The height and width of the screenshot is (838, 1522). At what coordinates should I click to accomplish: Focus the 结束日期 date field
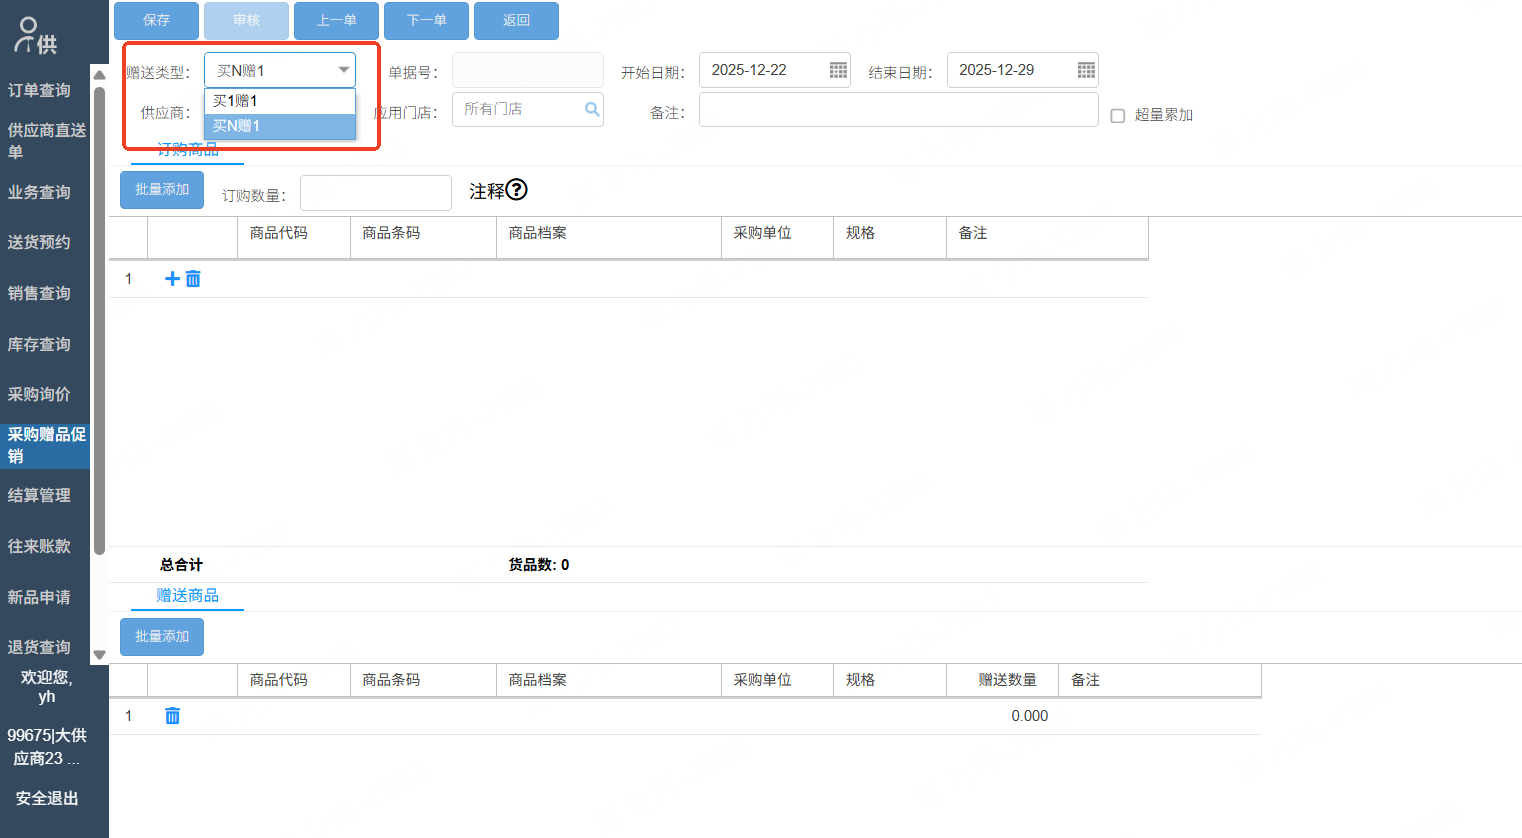tap(1023, 70)
